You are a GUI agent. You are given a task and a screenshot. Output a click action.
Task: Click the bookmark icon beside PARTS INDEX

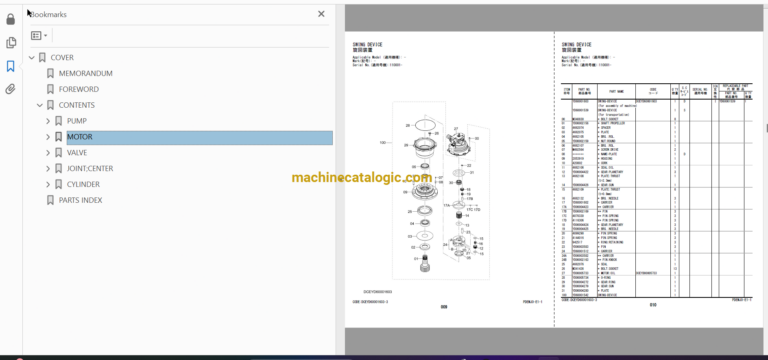tap(50, 200)
